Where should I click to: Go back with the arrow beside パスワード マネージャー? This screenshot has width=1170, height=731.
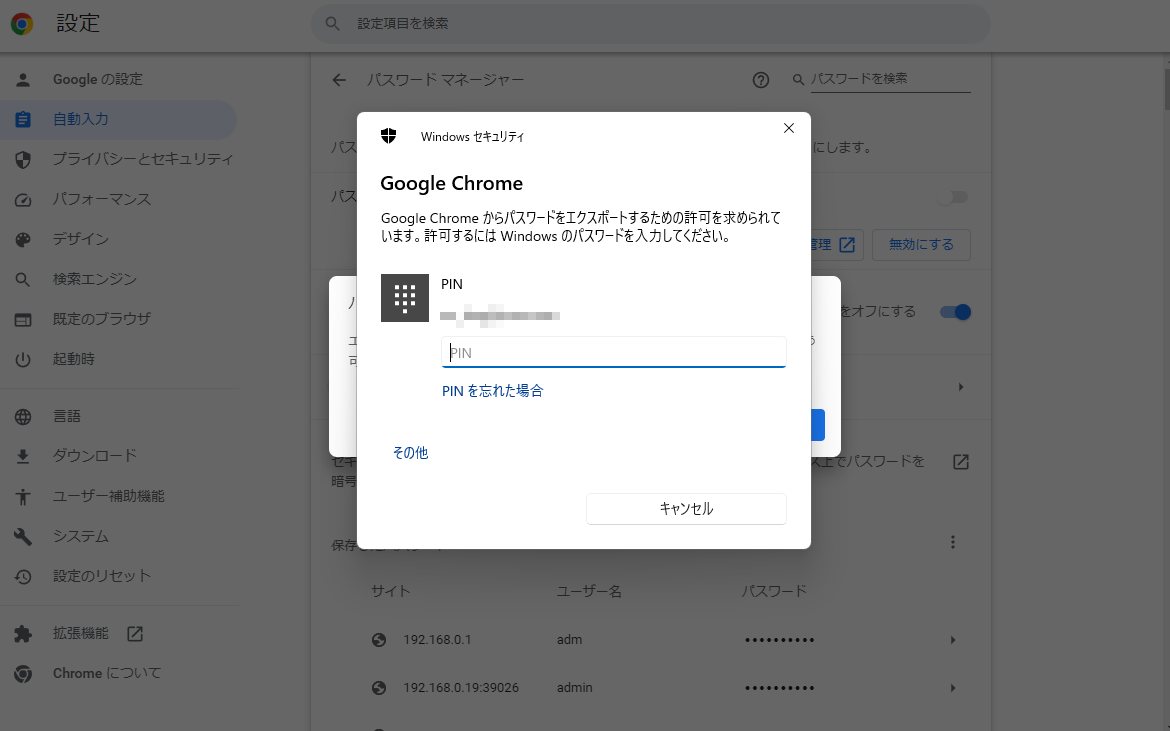[x=340, y=80]
